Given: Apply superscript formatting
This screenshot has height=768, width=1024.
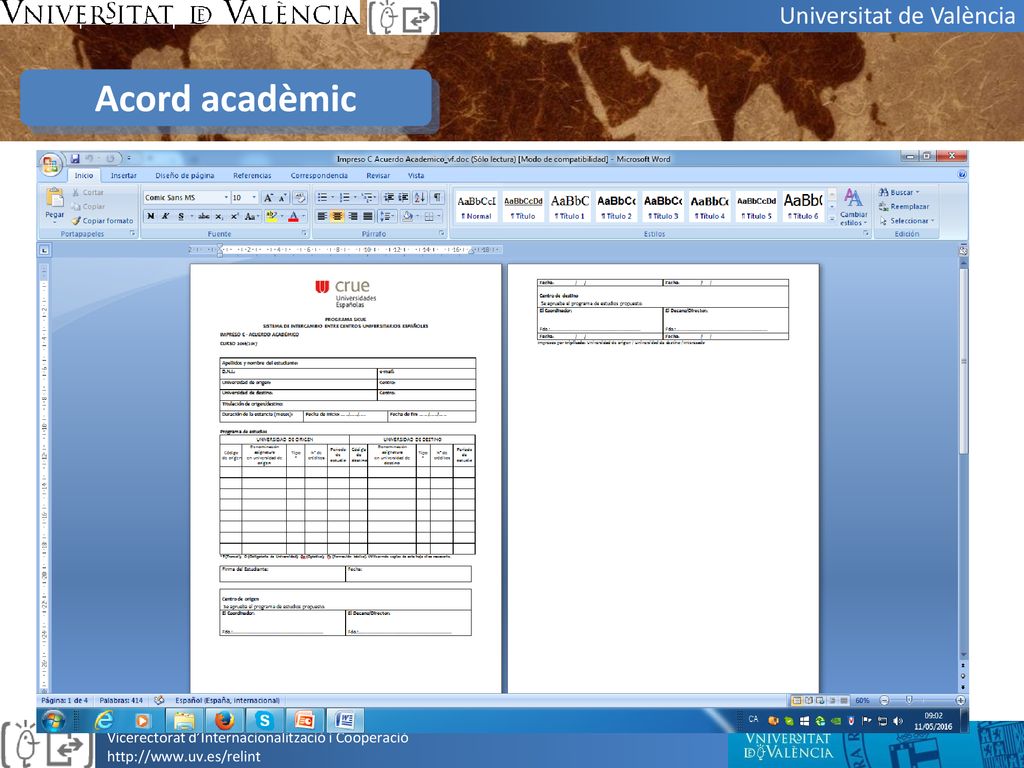Looking at the screenshot, I should pos(234,216).
